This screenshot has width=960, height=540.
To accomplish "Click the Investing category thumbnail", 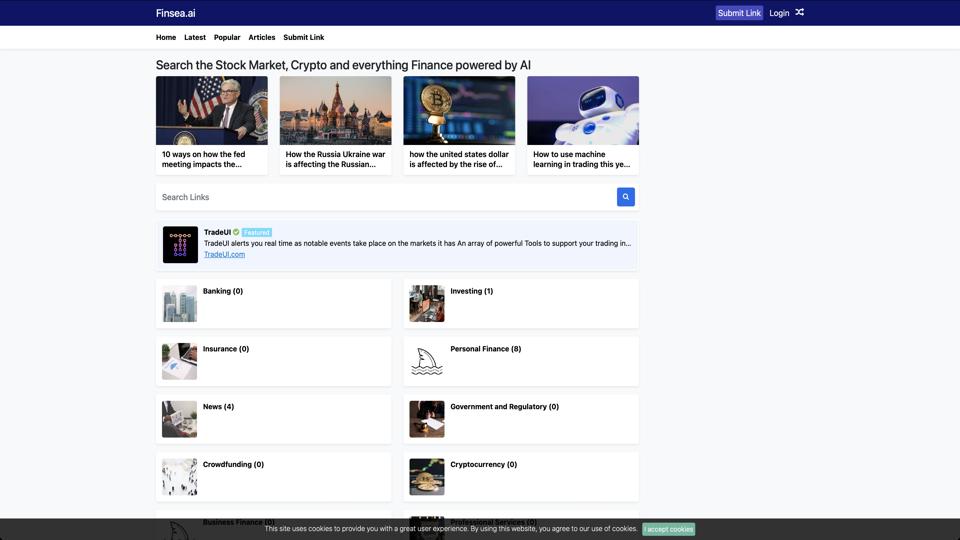I will click(x=427, y=304).
